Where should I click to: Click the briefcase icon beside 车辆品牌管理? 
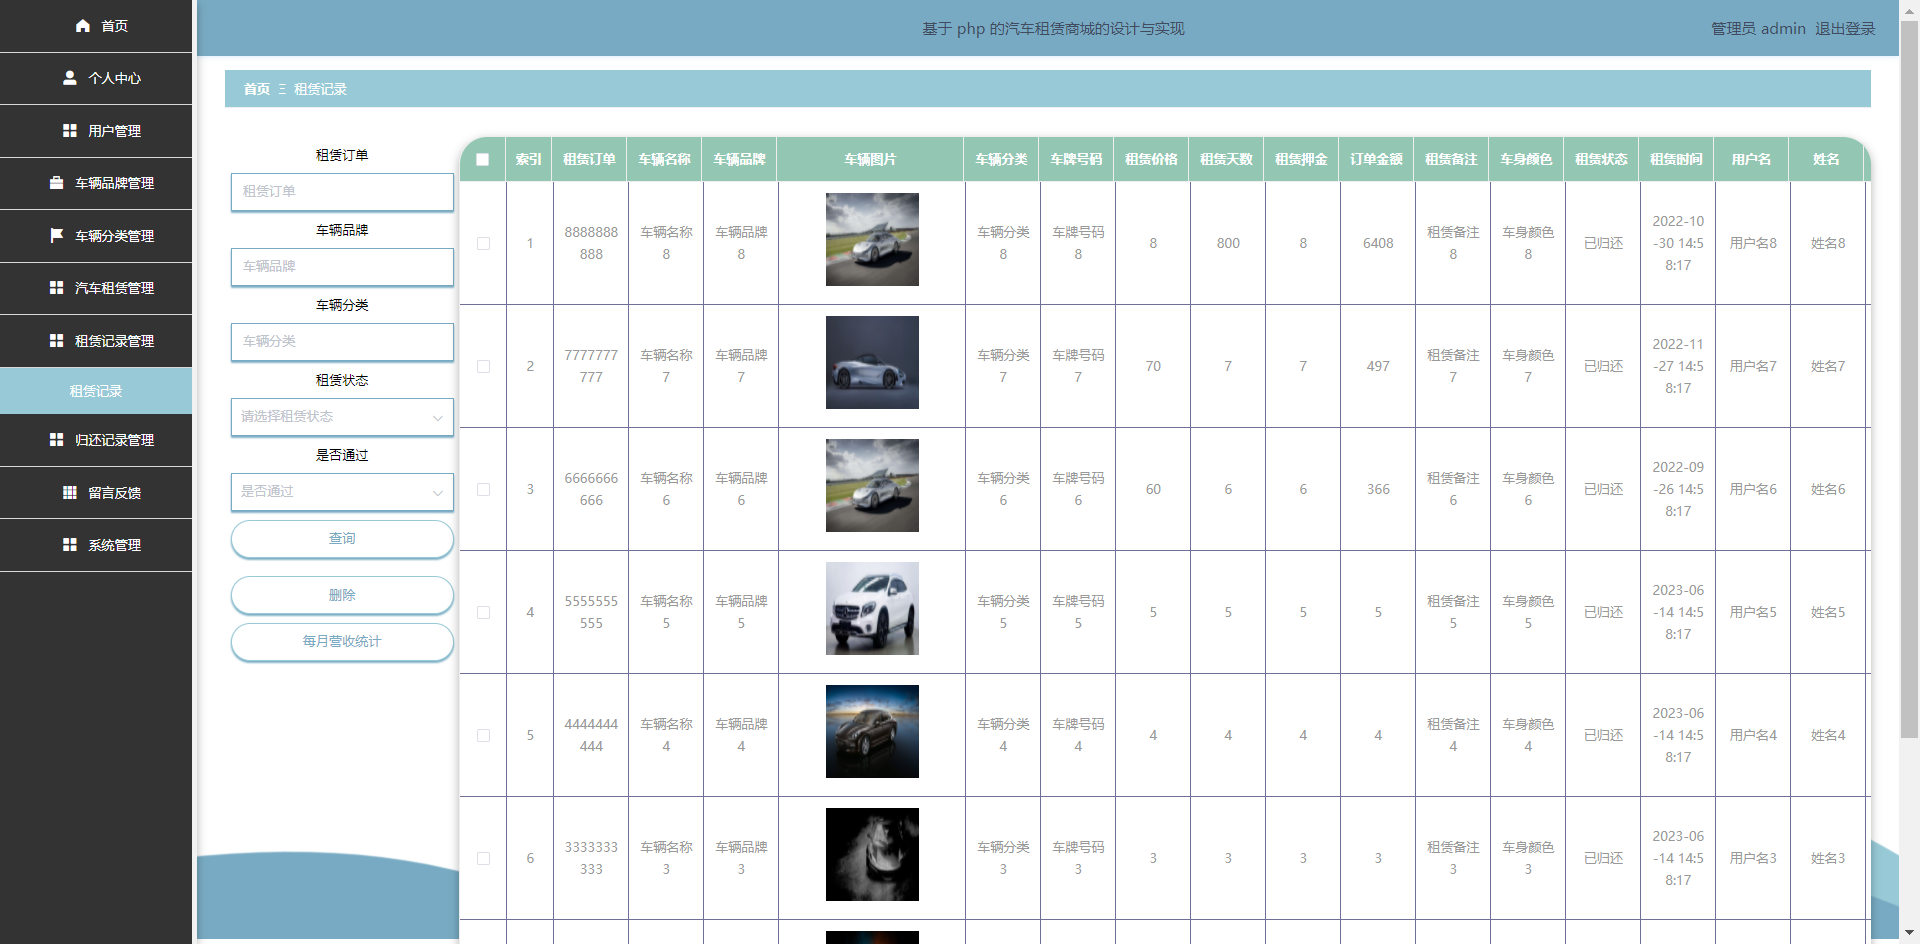[x=57, y=183]
